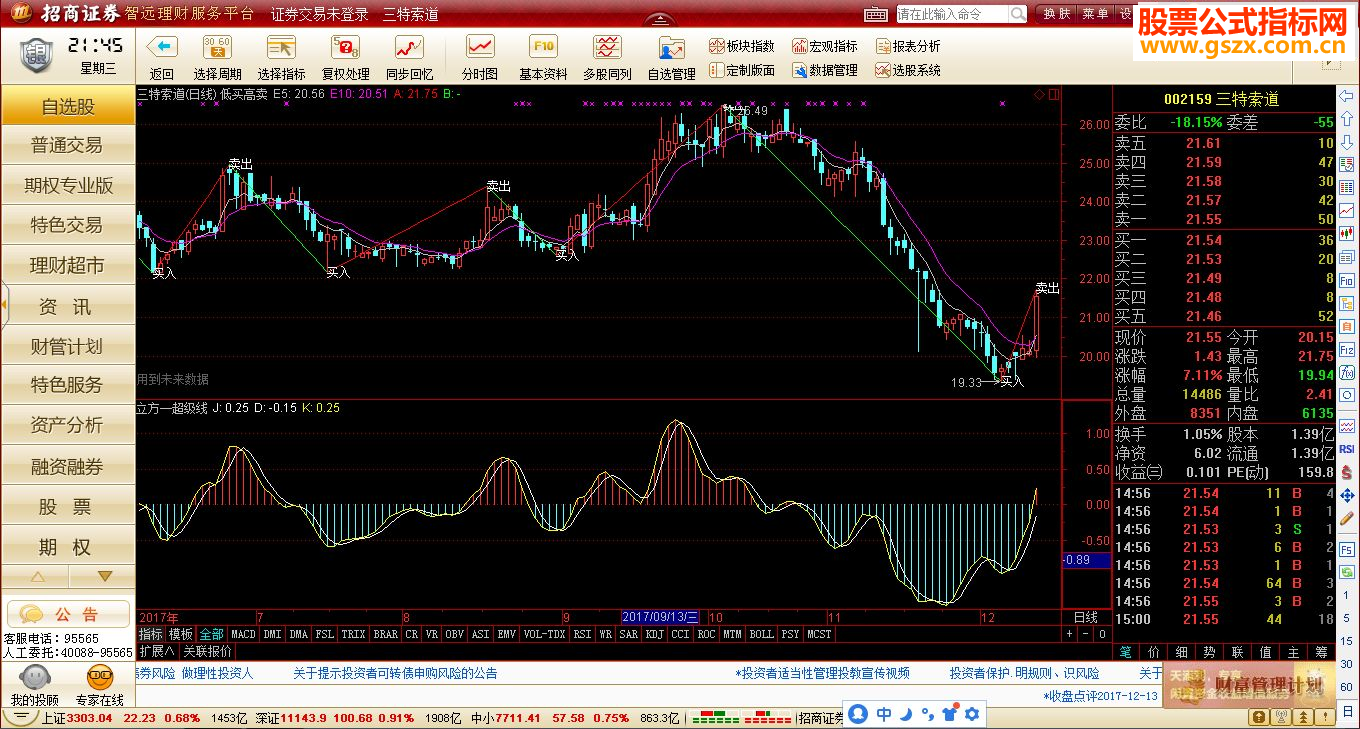This screenshot has width=1360, height=729.
Task: Select the 60 minute period on the right strip
Action: tap(1346, 686)
